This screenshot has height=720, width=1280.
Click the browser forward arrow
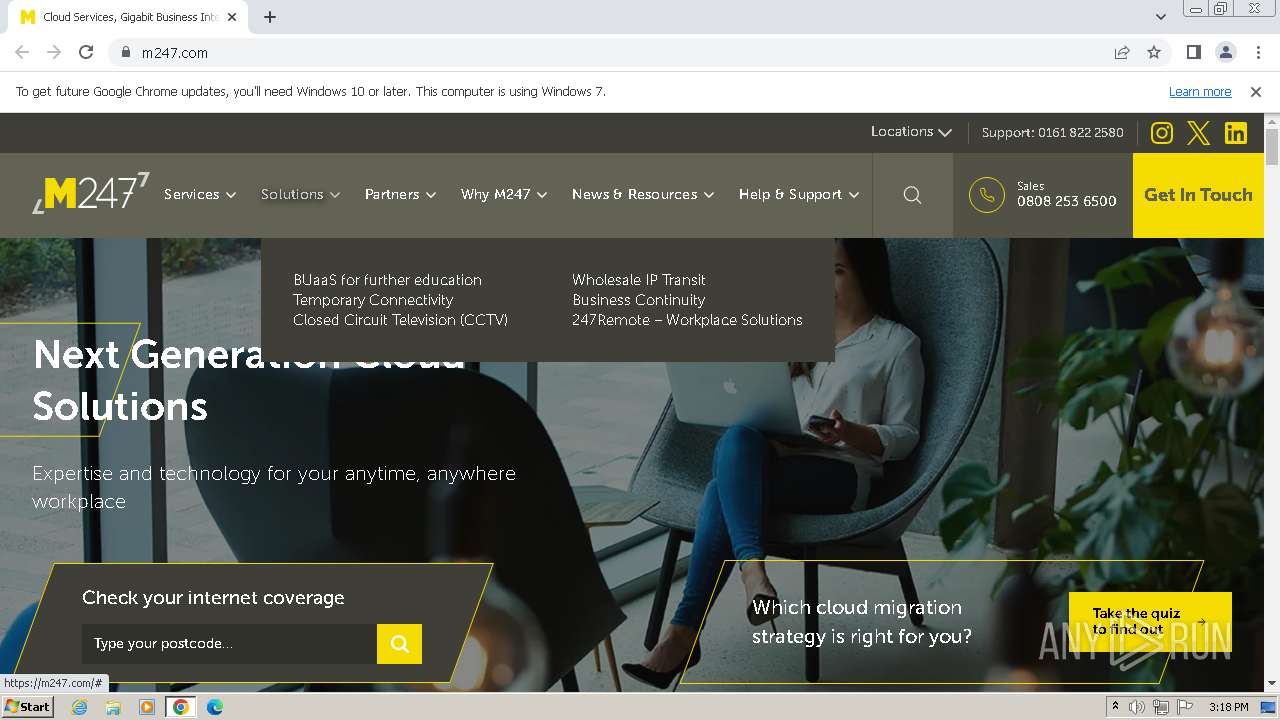point(54,52)
